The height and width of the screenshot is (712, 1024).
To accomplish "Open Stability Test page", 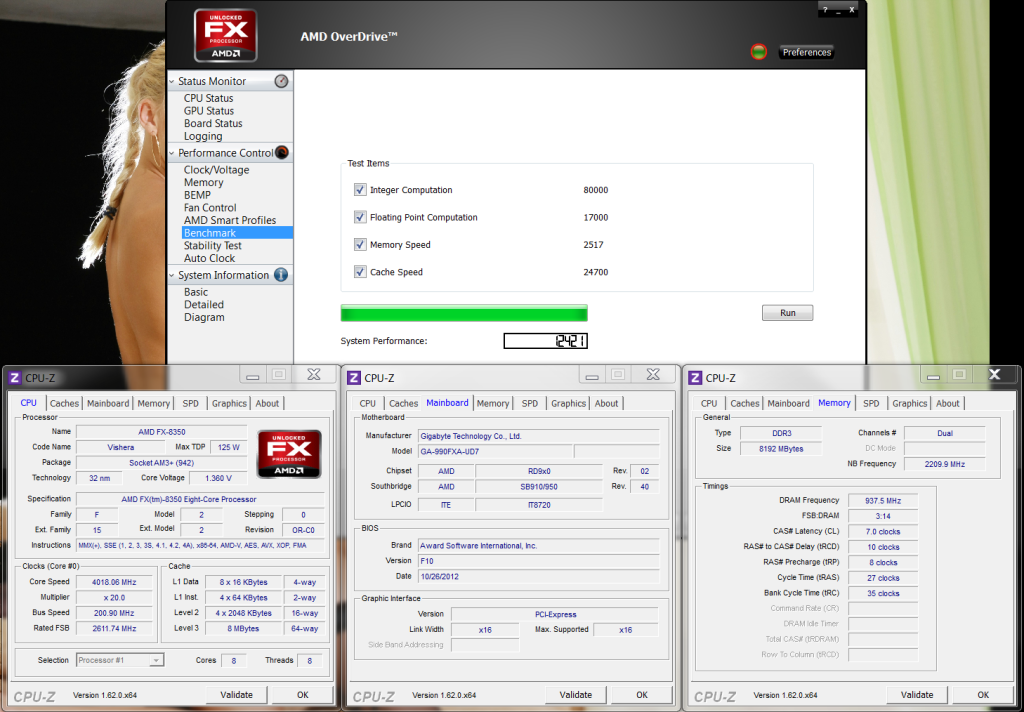I will click(212, 246).
